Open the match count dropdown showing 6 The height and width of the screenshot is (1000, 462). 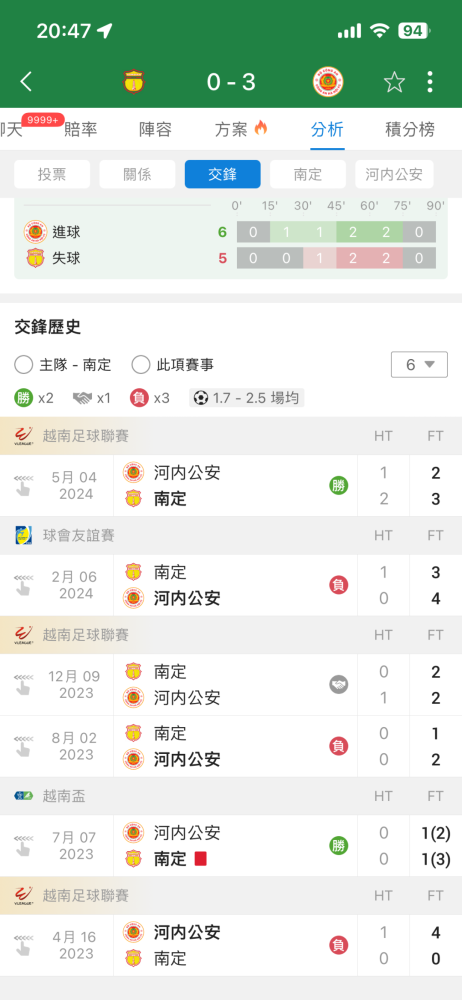click(419, 365)
